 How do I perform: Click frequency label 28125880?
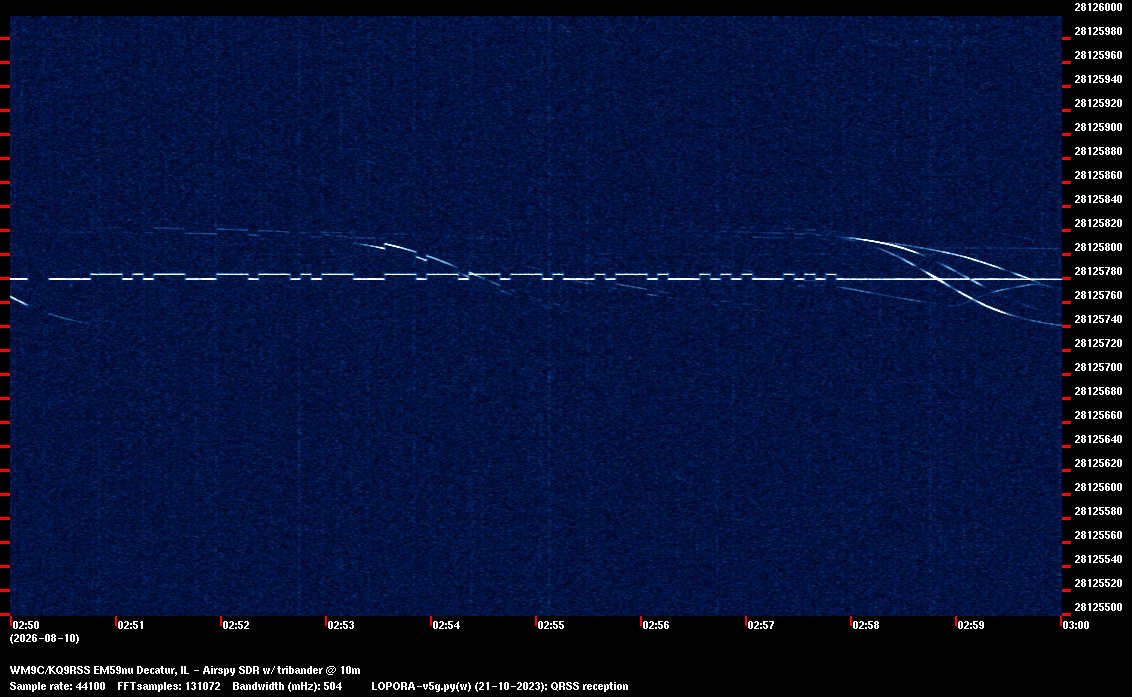pos(1098,151)
